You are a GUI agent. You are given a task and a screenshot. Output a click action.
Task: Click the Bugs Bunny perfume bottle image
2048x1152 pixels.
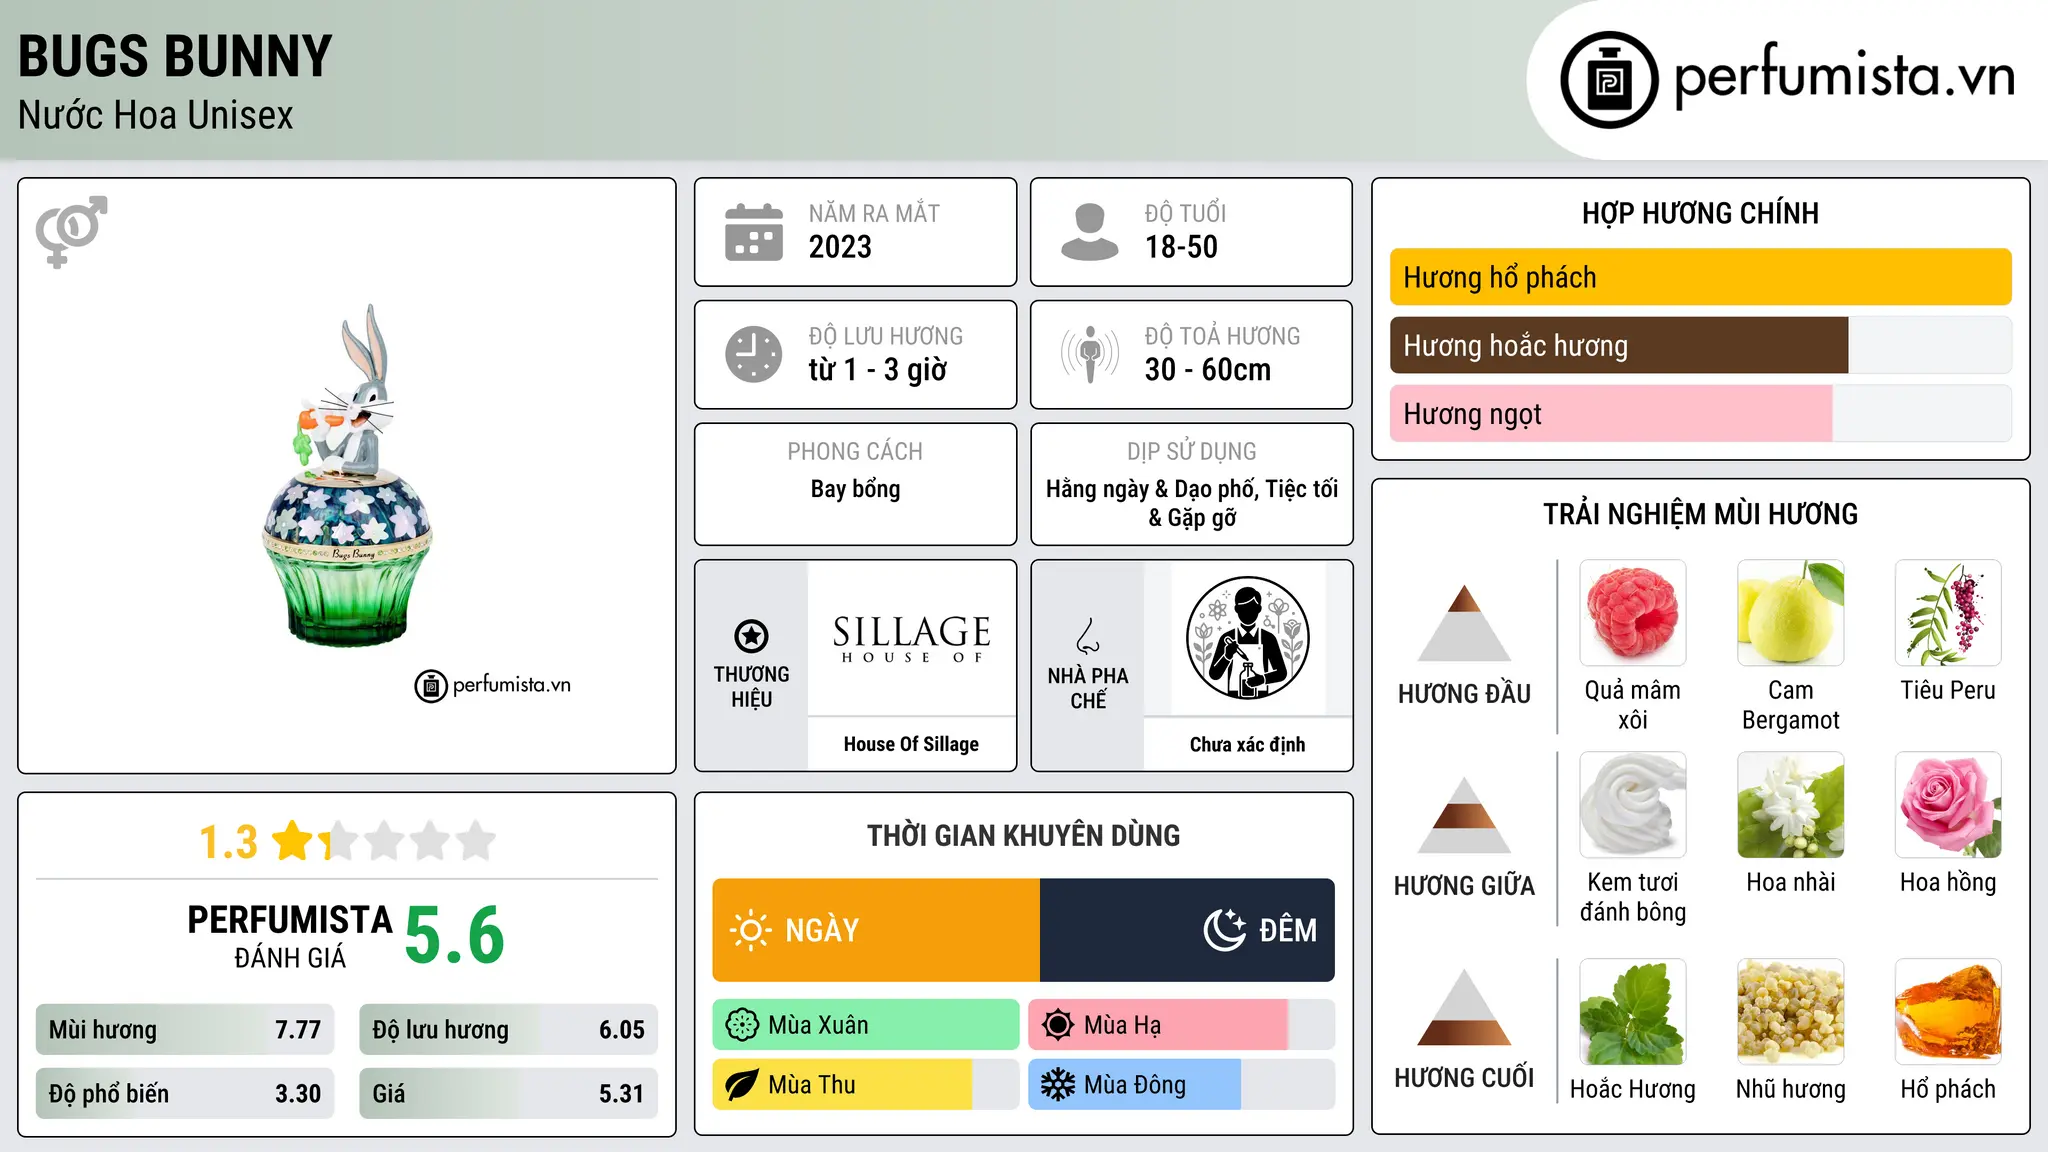348,476
